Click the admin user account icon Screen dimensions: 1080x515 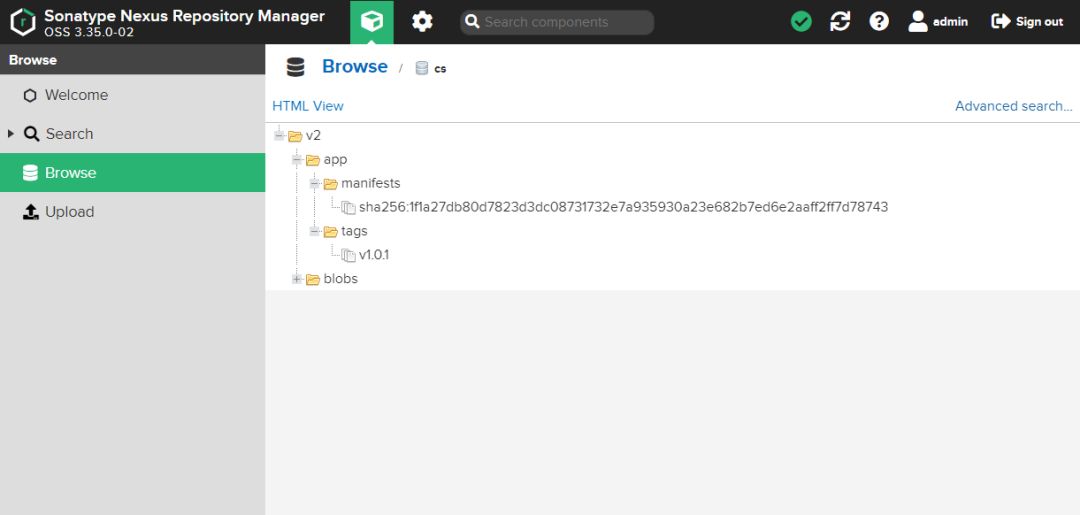[x=917, y=21]
